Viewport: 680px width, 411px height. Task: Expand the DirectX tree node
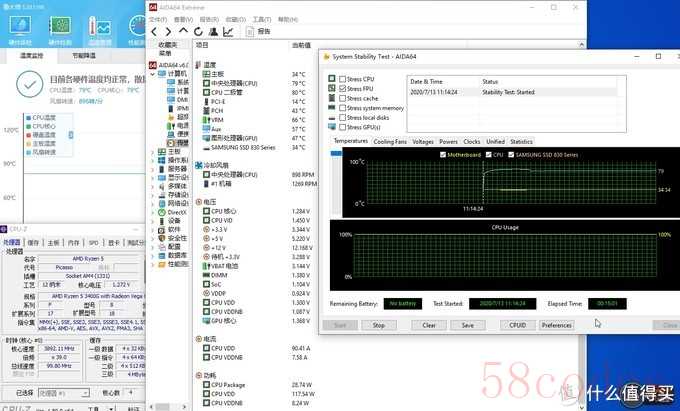click(152, 212)
